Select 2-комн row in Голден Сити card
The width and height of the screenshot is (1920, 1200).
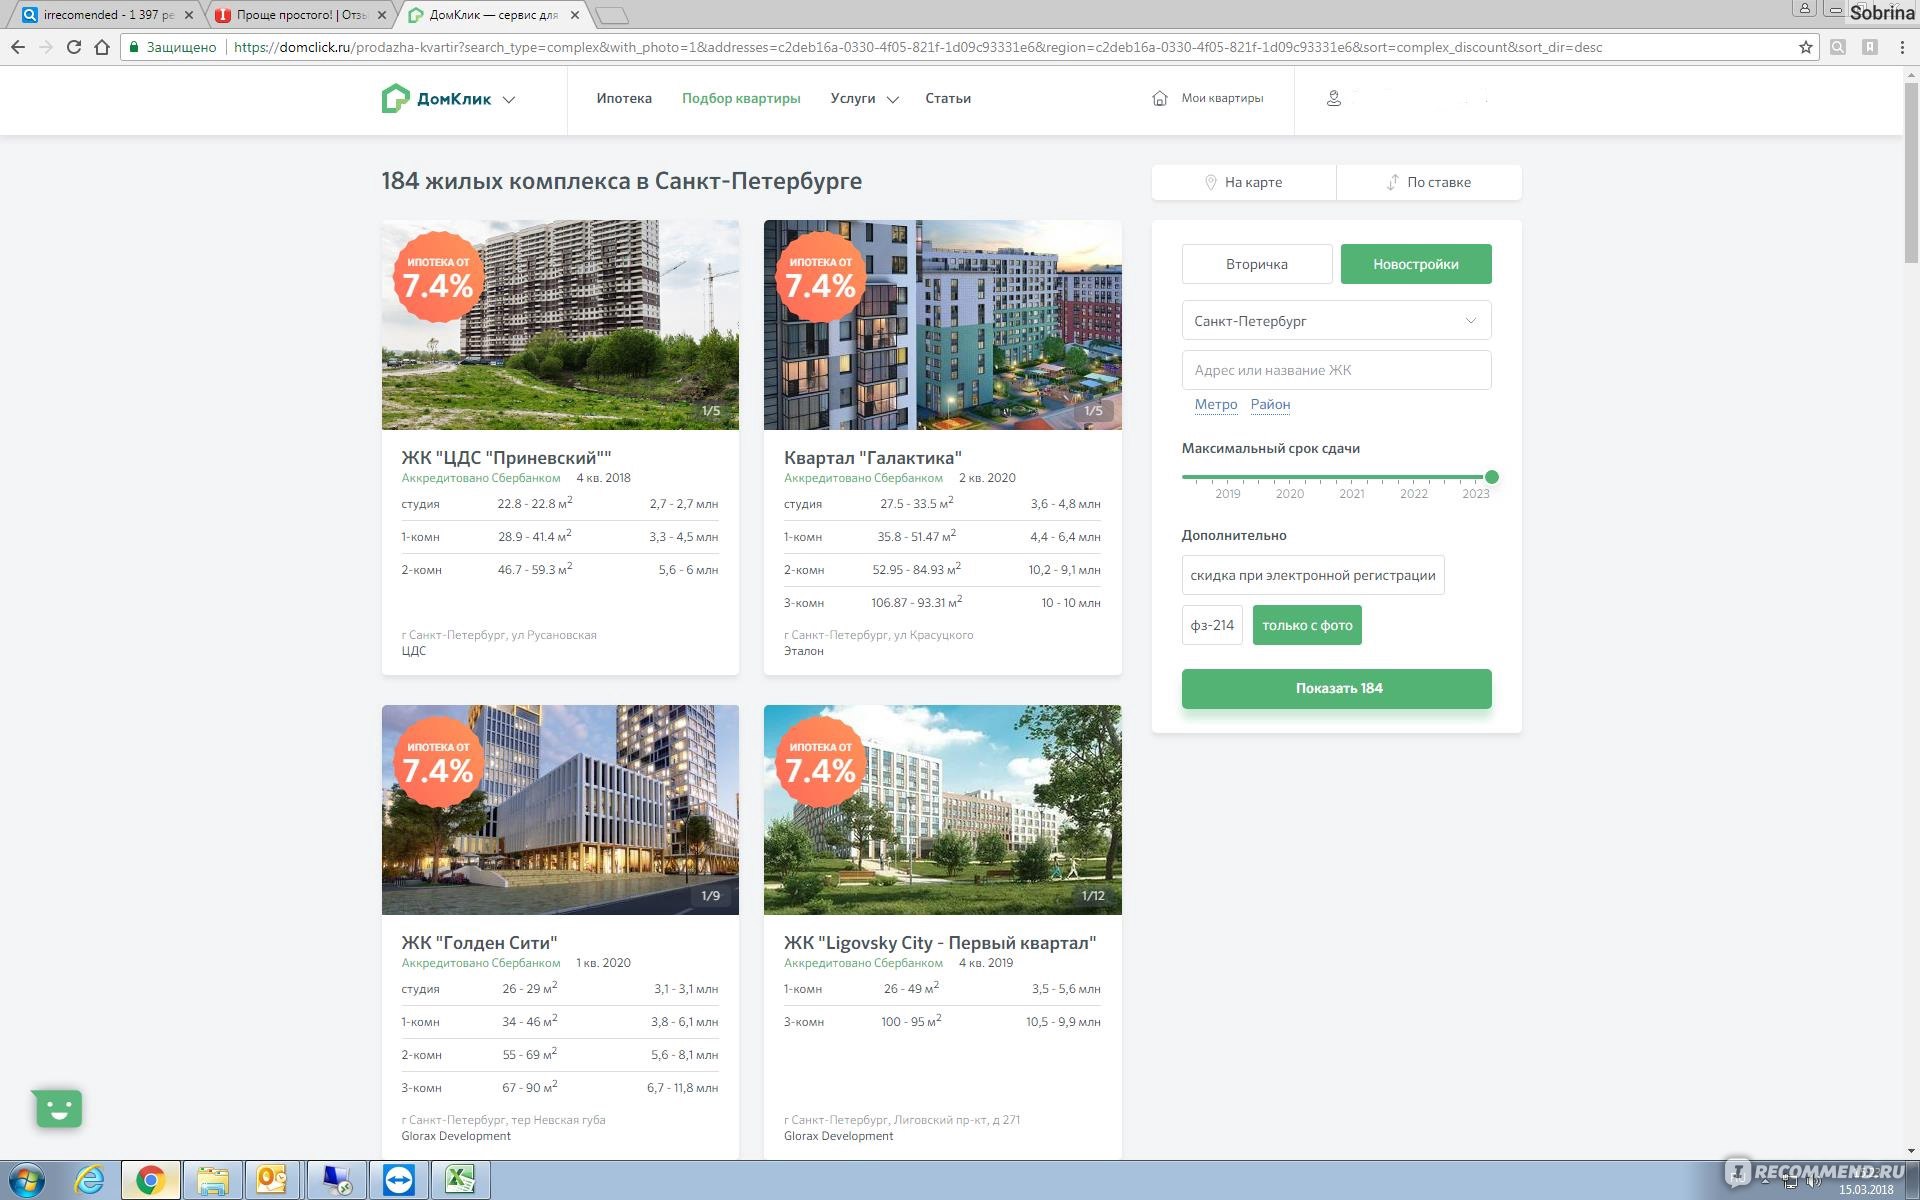[560, 1055]
